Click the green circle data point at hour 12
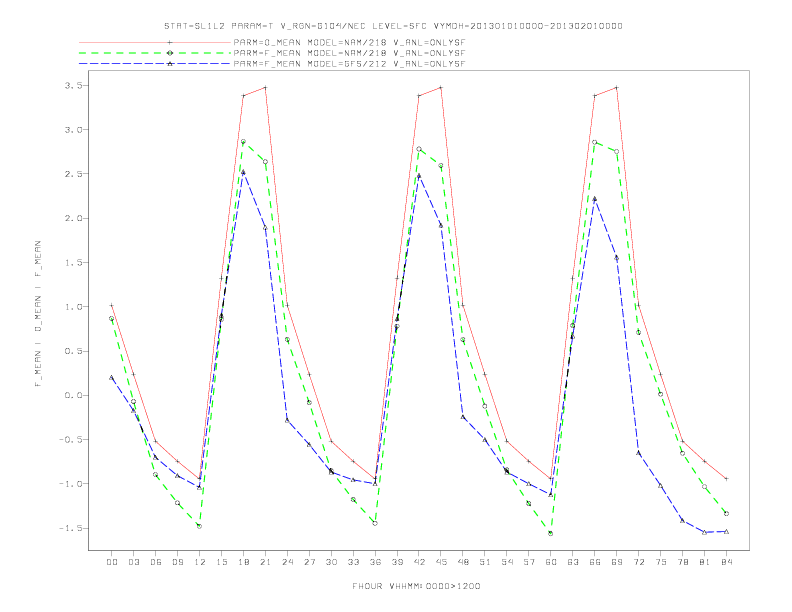 coord(200,526)
